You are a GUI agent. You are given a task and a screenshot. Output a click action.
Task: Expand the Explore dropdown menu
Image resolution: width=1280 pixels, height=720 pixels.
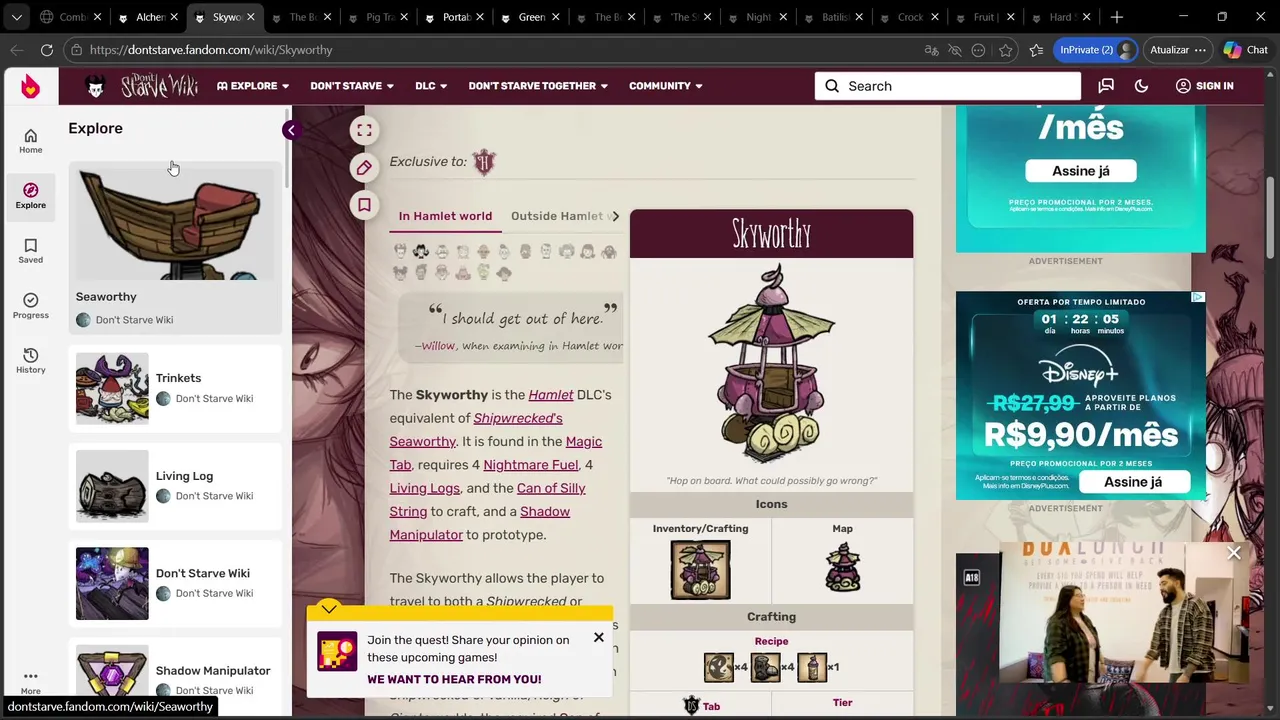(253, 86)
